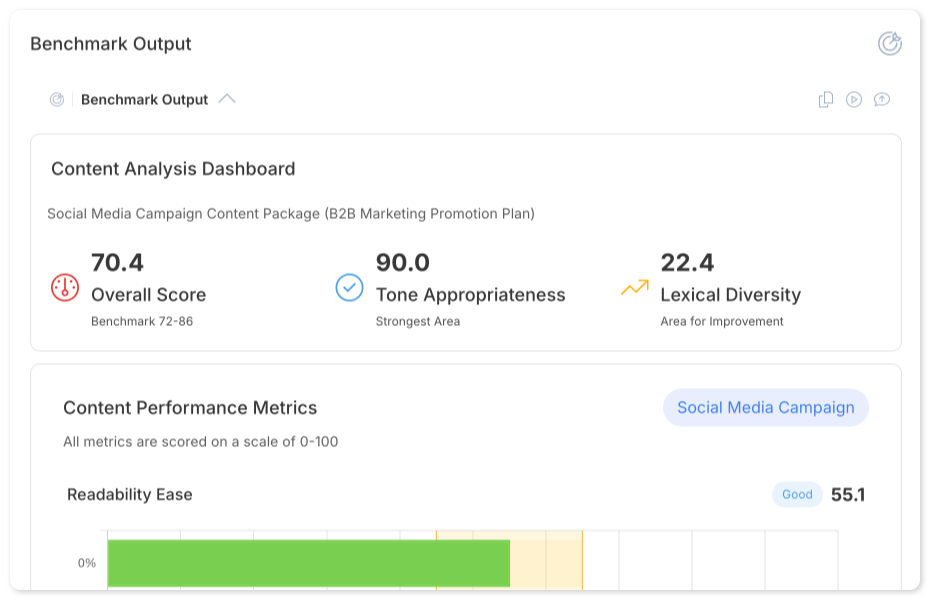
Task: Click the chevron next to Benchmark Output header
Action: (x=228, y=99)
